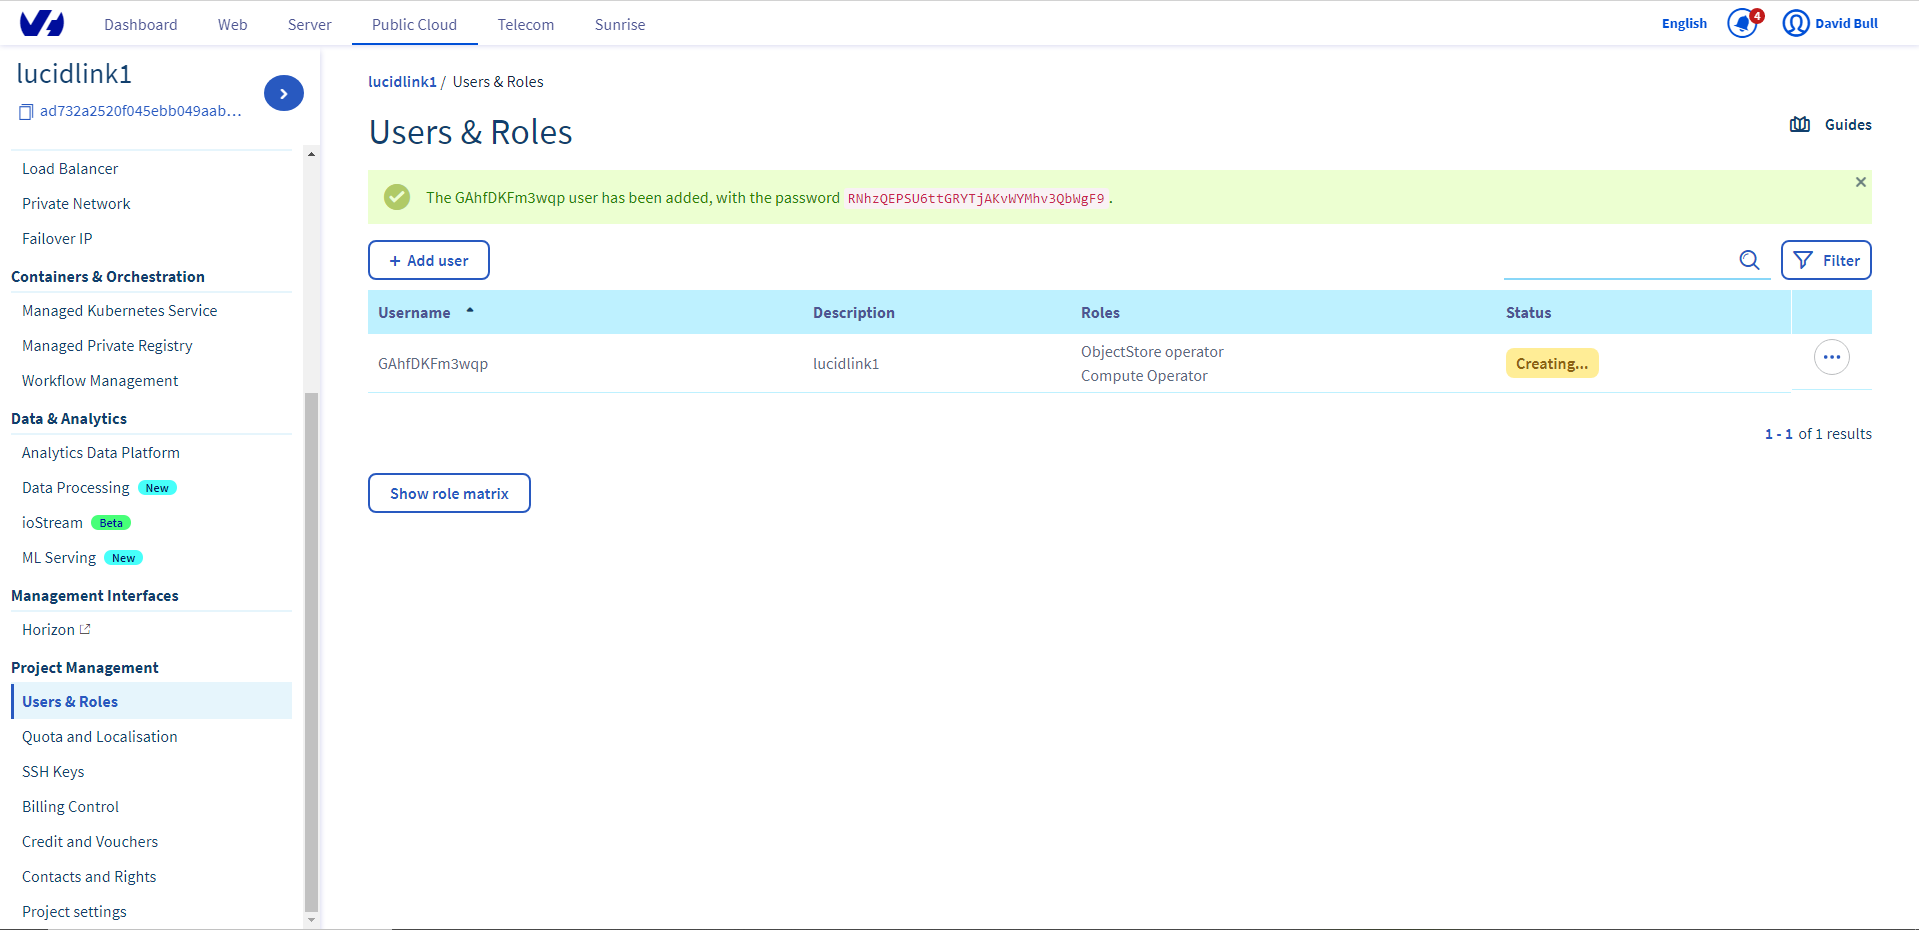
Task: Click Compute Operator role text
Action: (1144, 376)
